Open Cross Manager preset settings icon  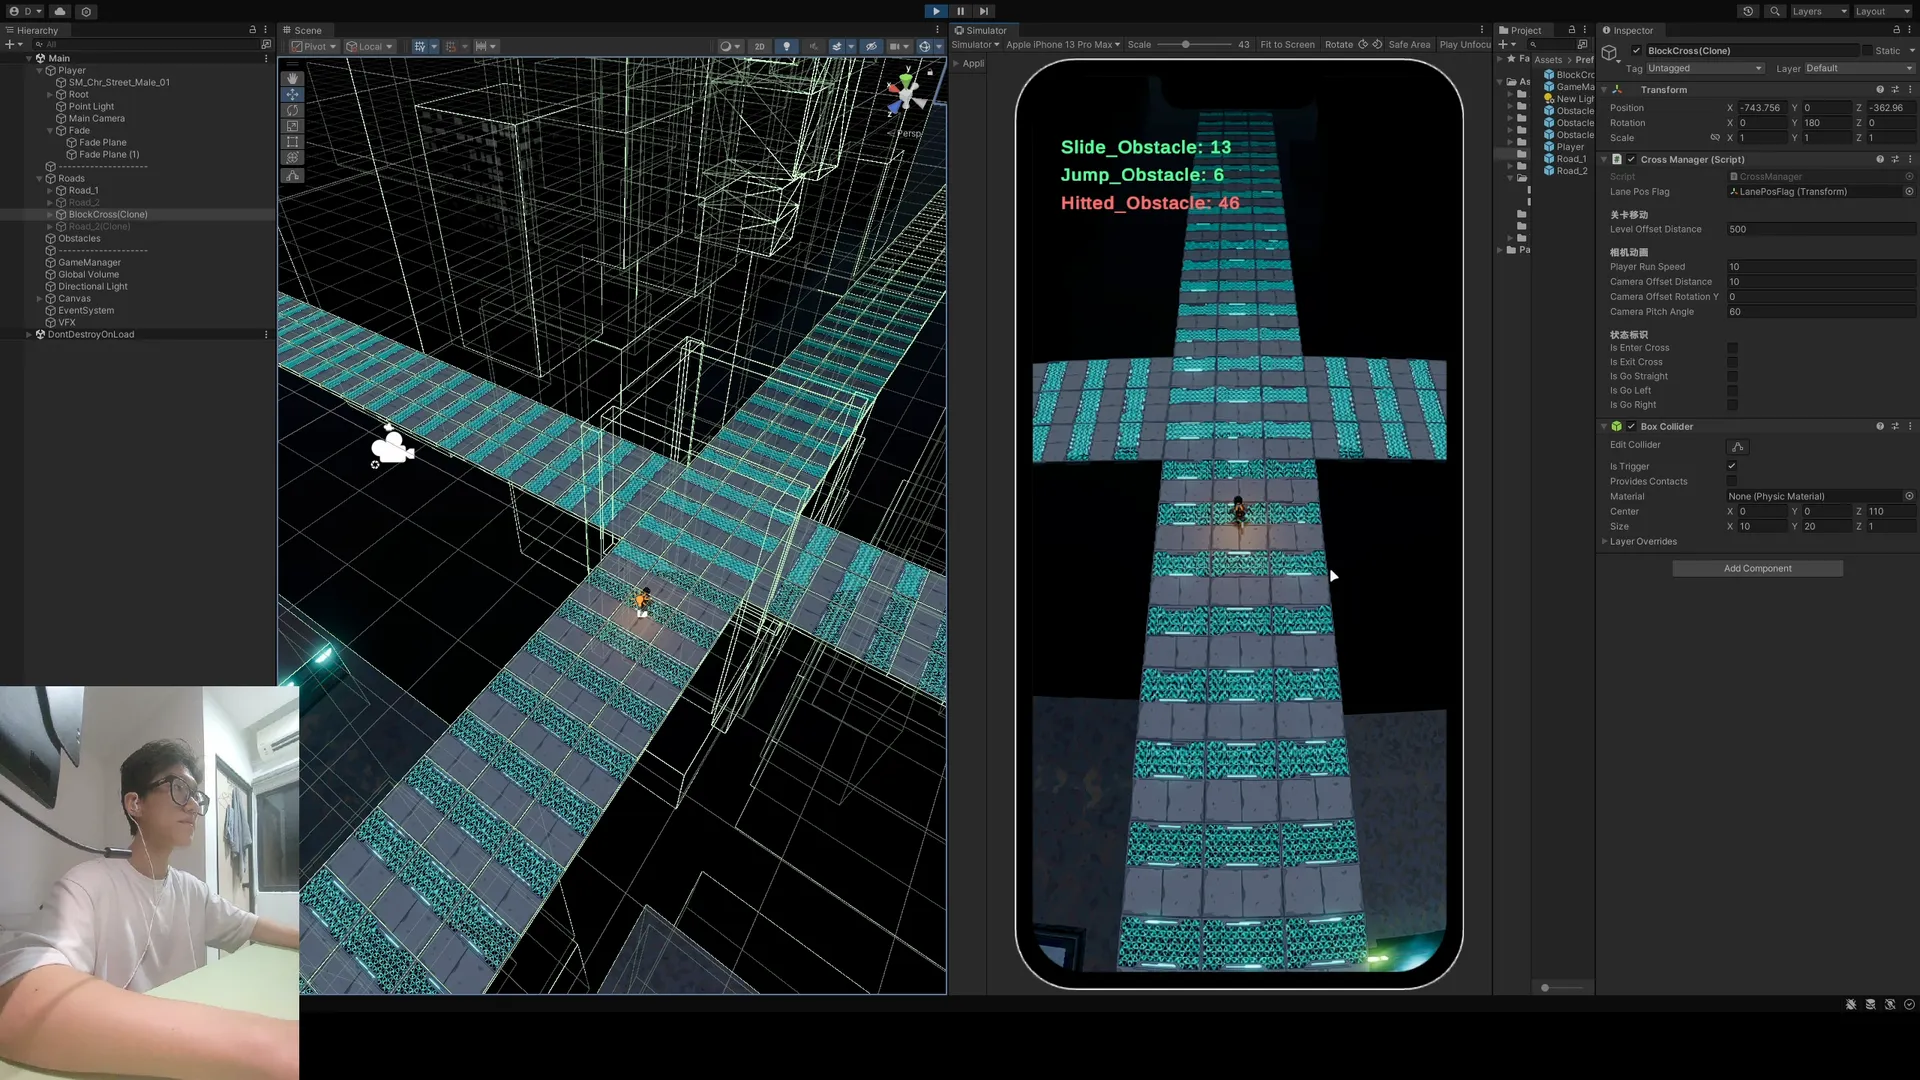[1895, 159]
